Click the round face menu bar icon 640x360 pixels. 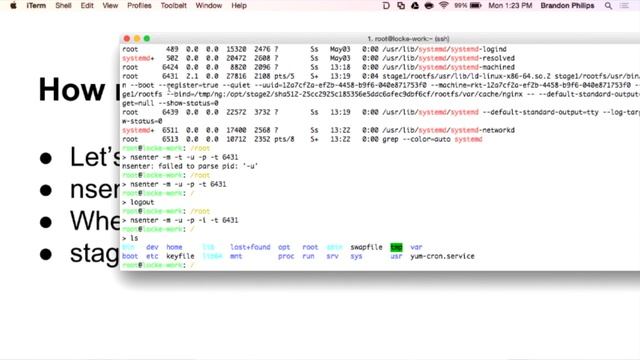pos(429,6)
